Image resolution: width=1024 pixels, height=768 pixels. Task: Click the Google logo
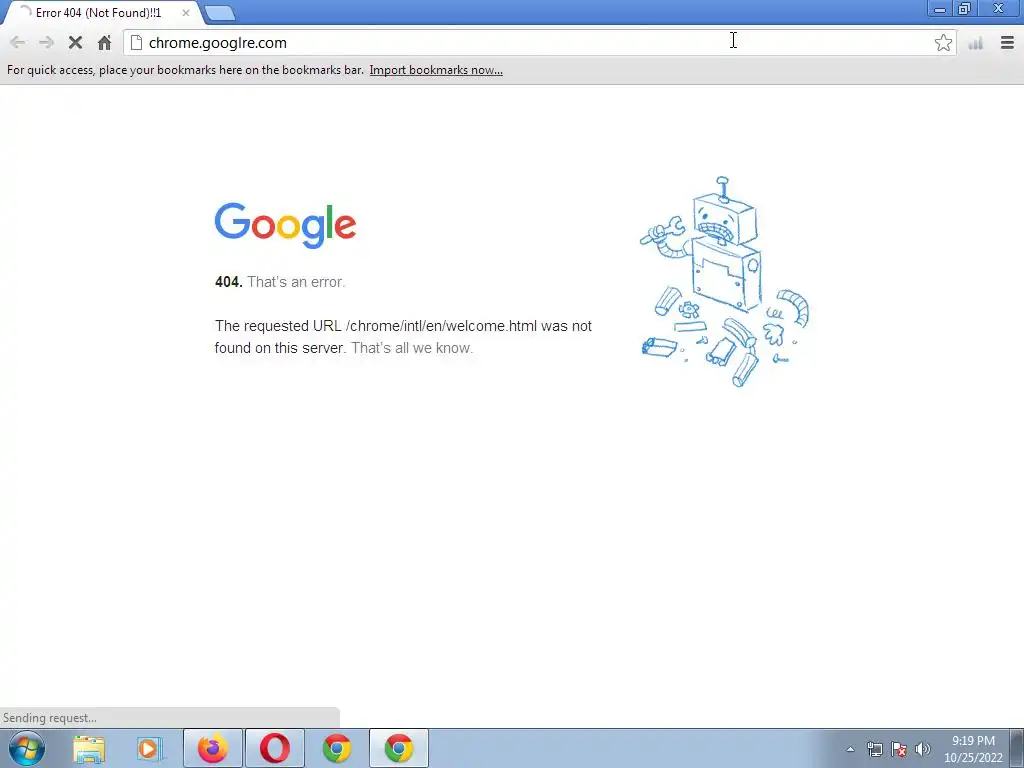285,225
